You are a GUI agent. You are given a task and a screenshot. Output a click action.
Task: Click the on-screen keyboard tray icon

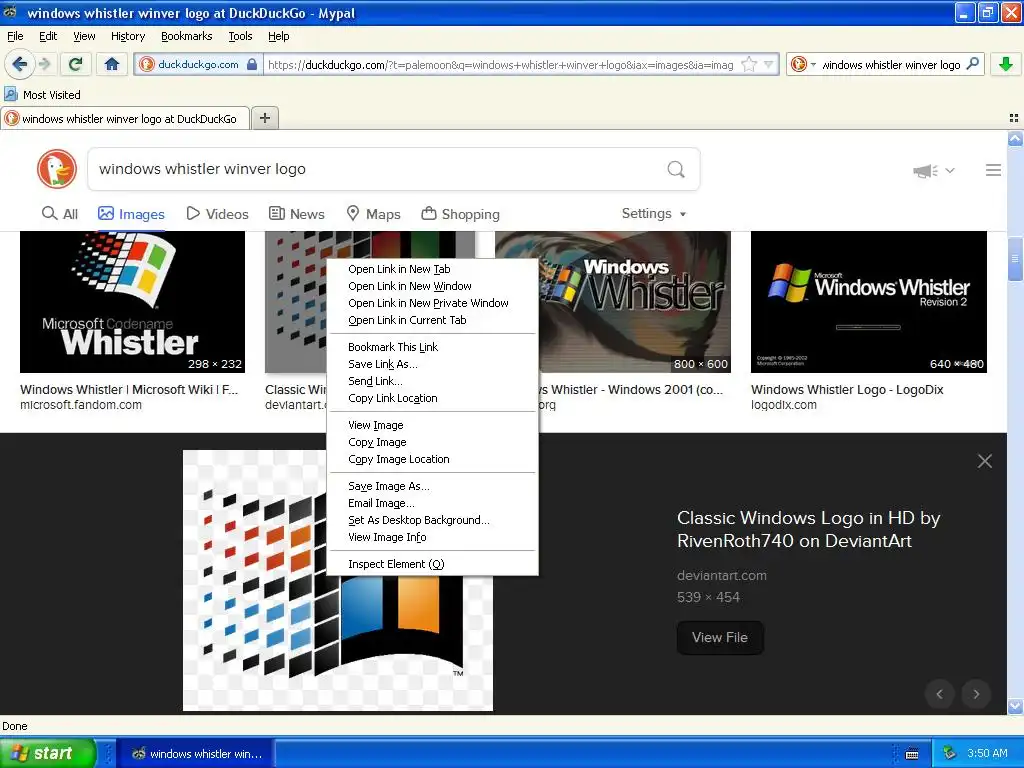pyautogui.click(x=912, y=754)
